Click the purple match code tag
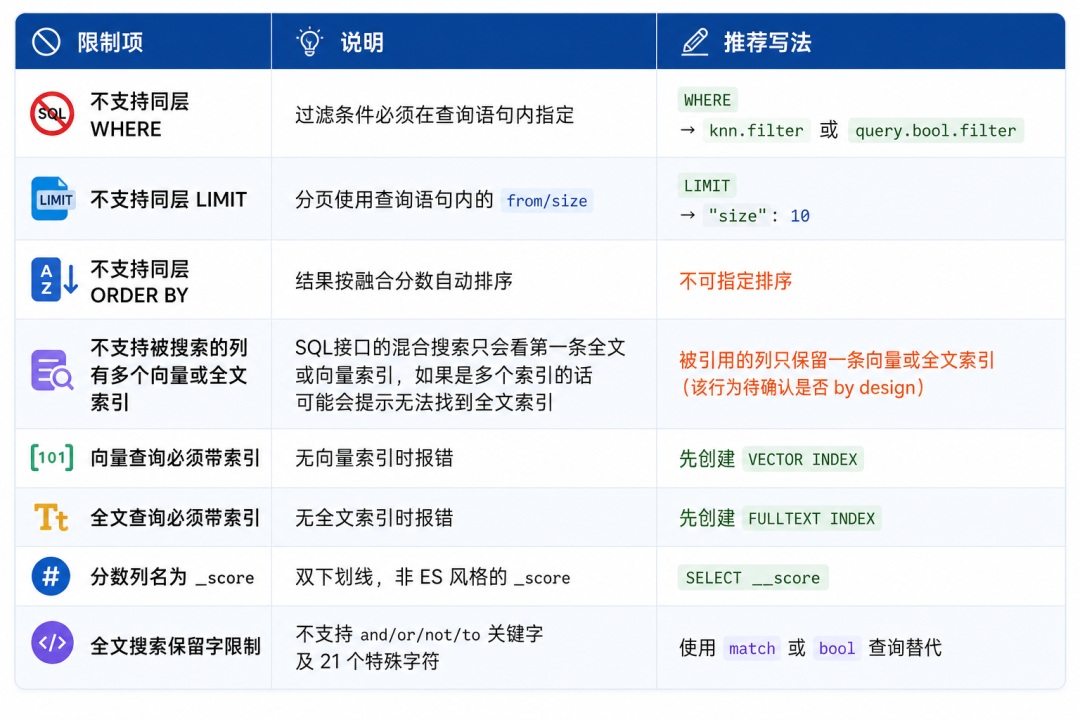 click(752, 648)
